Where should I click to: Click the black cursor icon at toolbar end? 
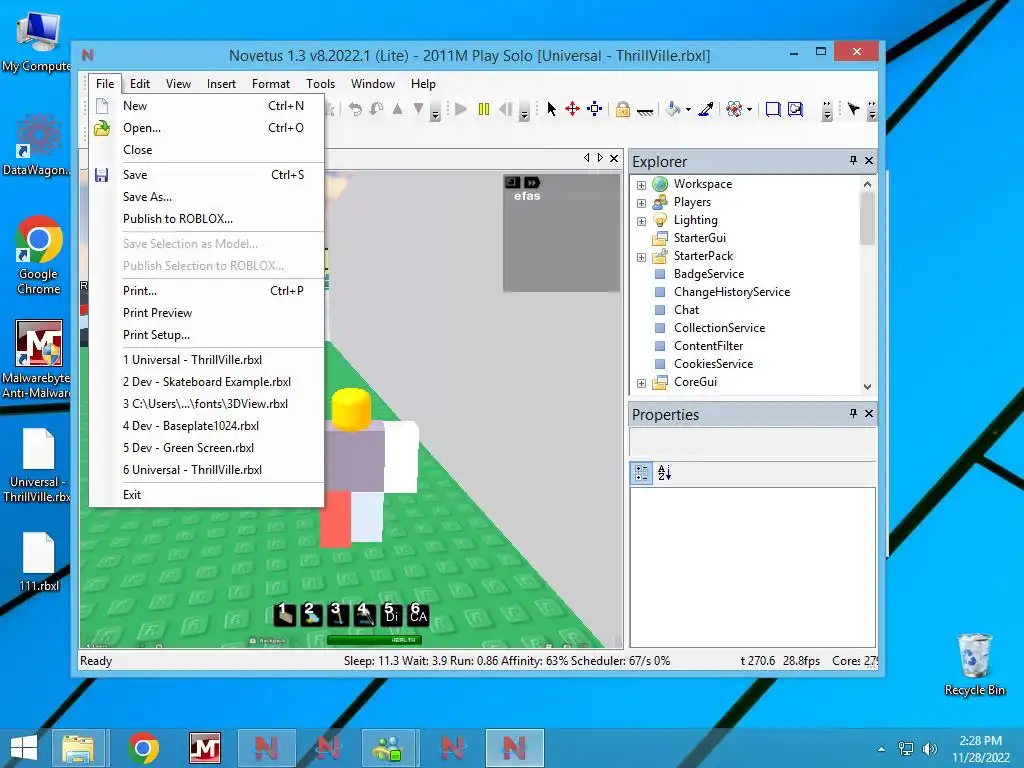click(853, 109)
